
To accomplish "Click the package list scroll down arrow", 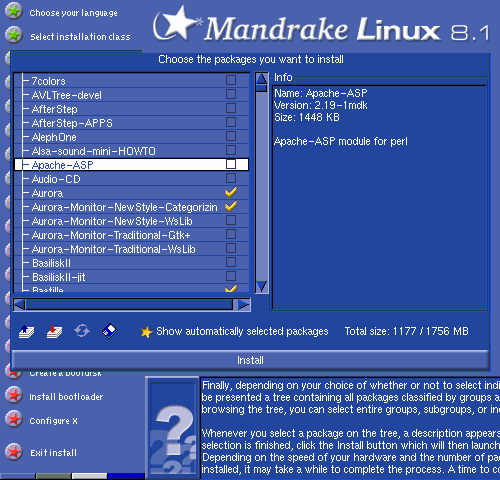I will [261, 286].
